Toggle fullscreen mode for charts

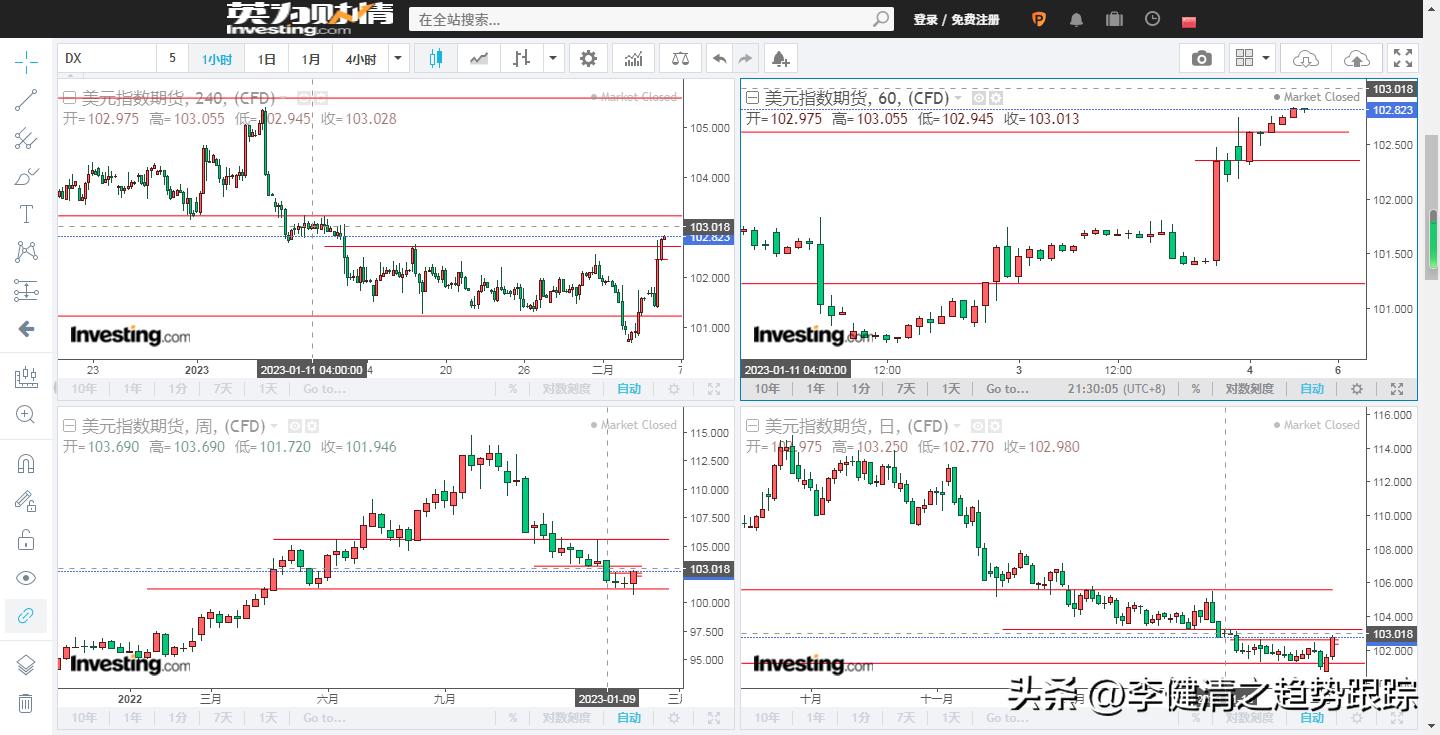1403,59
